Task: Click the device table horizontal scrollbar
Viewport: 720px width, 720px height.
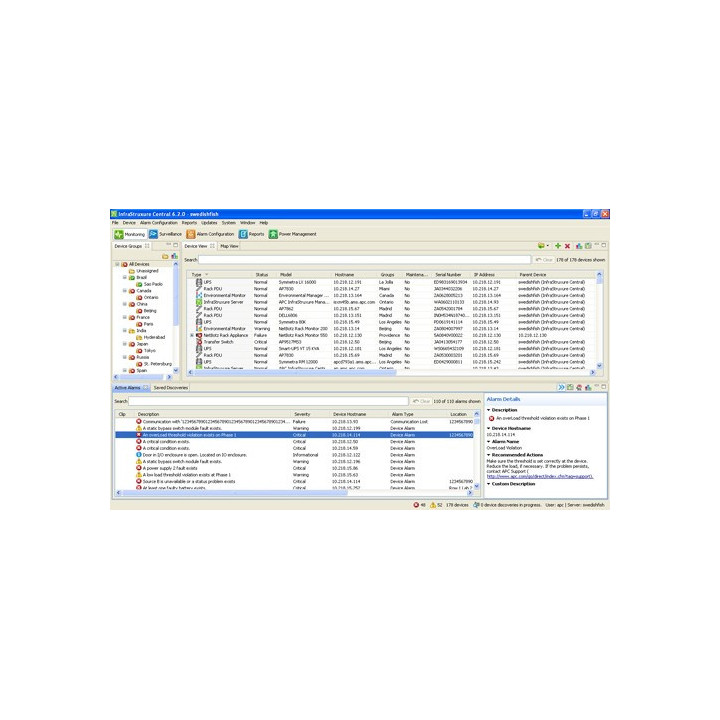Action: (392, 372)
